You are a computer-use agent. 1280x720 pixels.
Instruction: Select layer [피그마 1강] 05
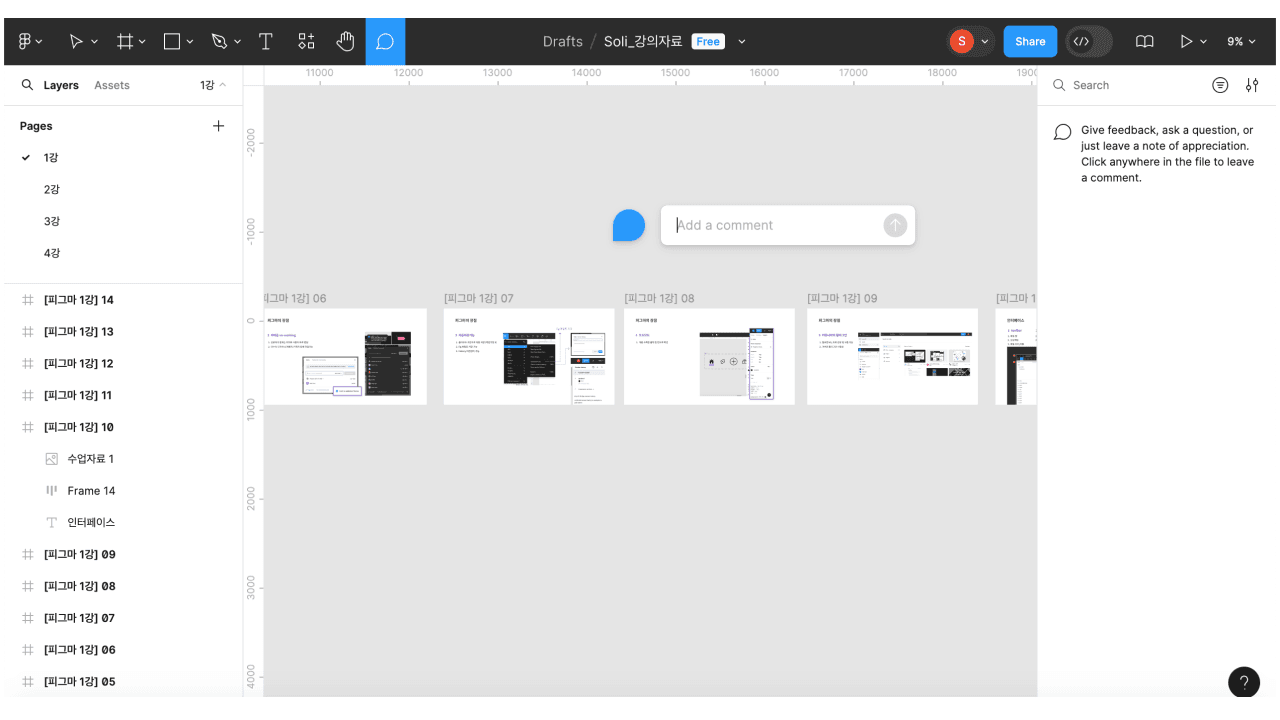point(123,682)
